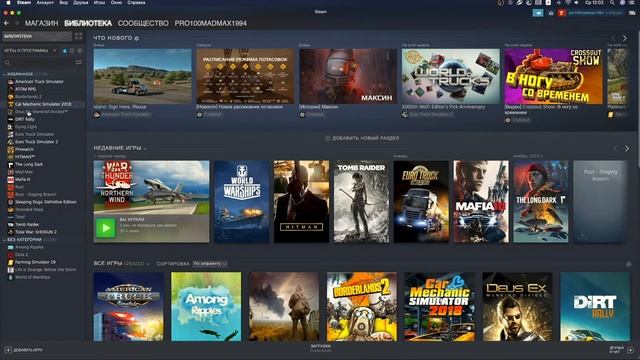Collapse Без категории section in sidebar
Image resolution: width=640 pixels, height=360 pixels.
[4, 240]
